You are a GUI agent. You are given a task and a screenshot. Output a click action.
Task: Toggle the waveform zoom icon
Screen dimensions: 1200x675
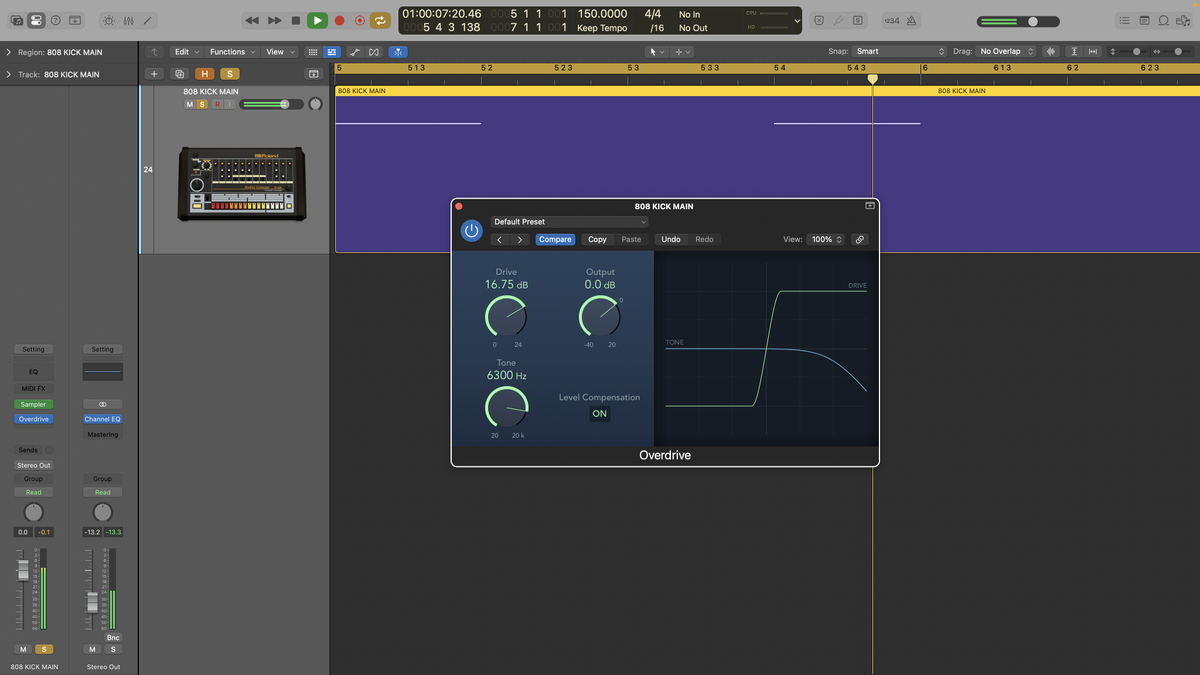click(x=1051, y=52)
